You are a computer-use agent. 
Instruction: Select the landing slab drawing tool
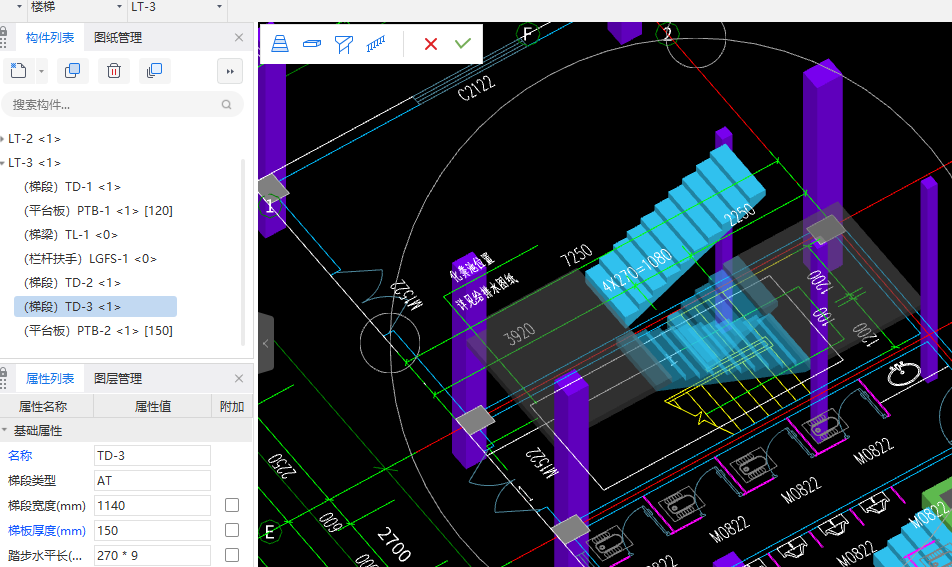pyautogui.click(x=311, y=44)
